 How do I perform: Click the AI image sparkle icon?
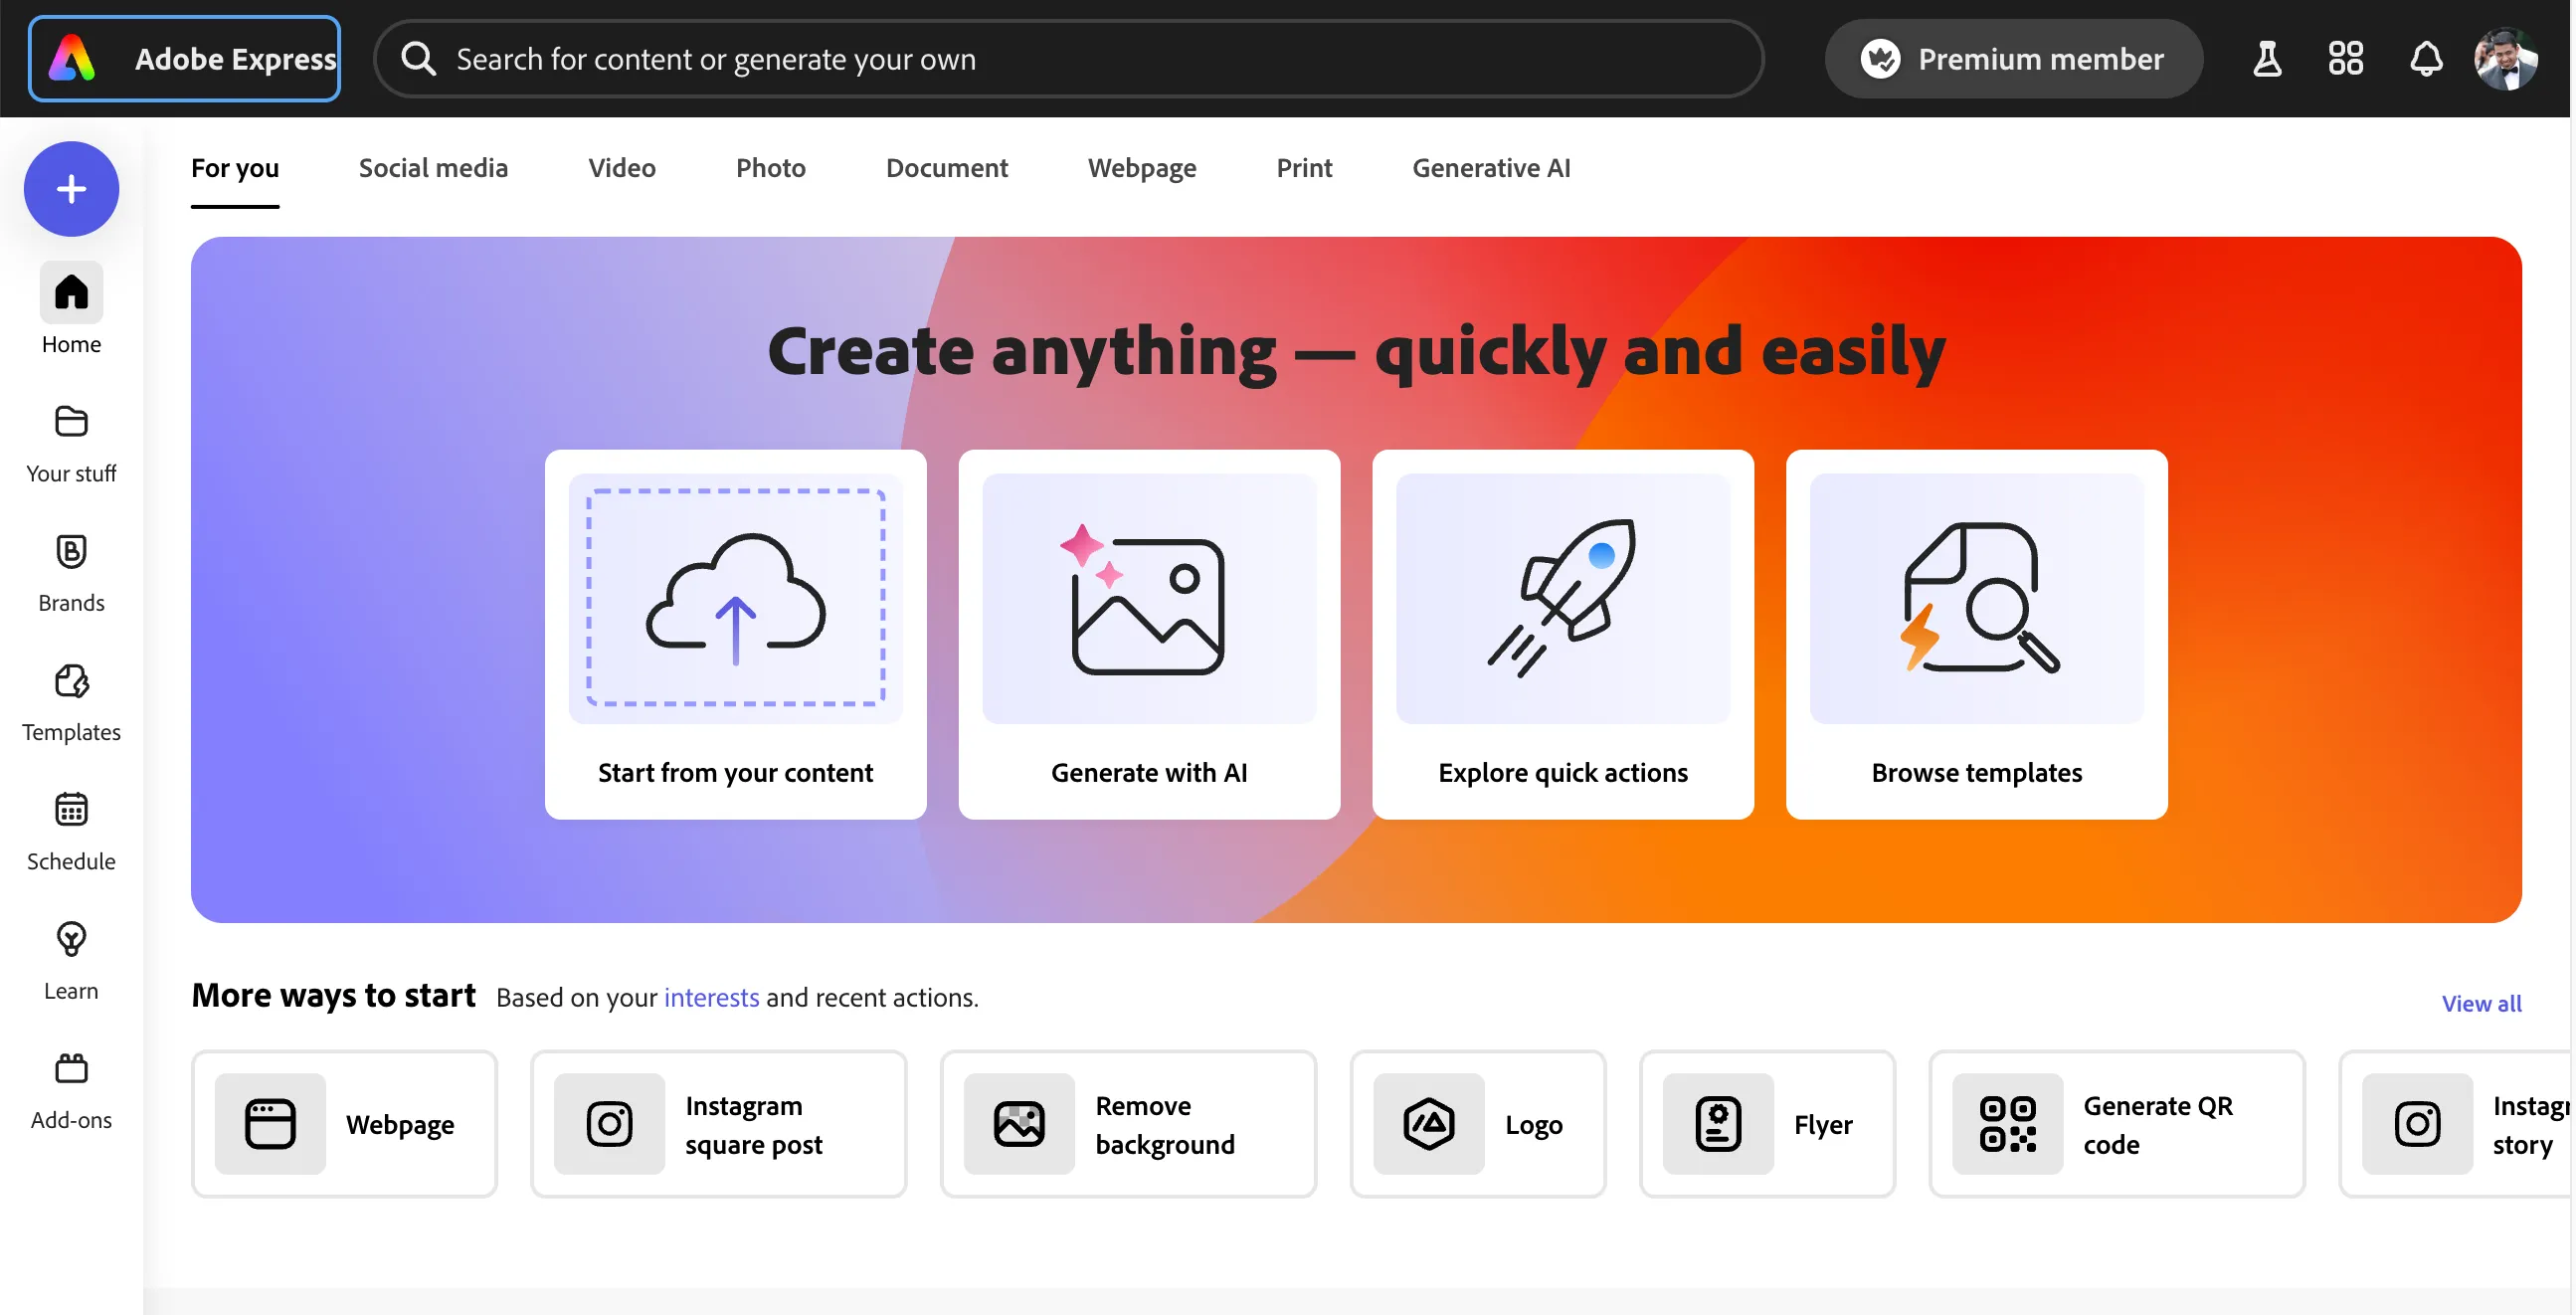pos(1143,600)
